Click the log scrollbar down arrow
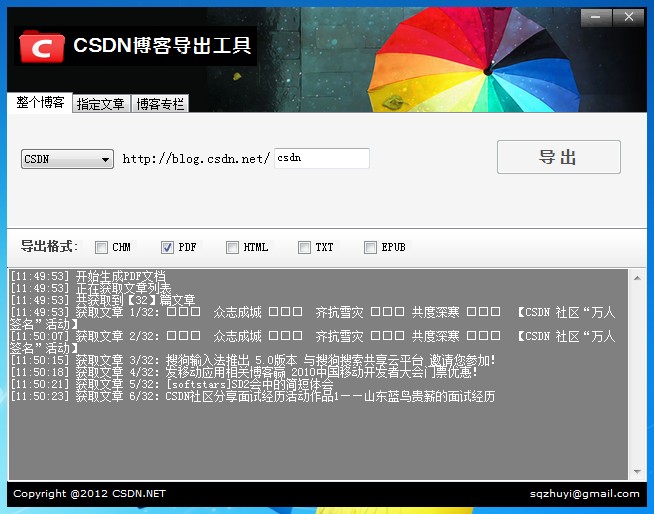Screen dimensions: 654x514 [637, 471]
